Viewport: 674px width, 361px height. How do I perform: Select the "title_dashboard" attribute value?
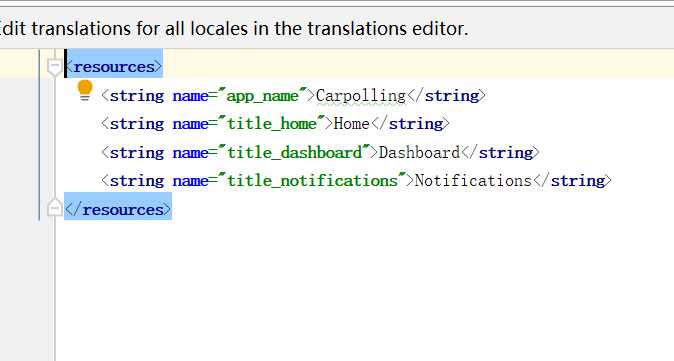click(x=294, y=153)
